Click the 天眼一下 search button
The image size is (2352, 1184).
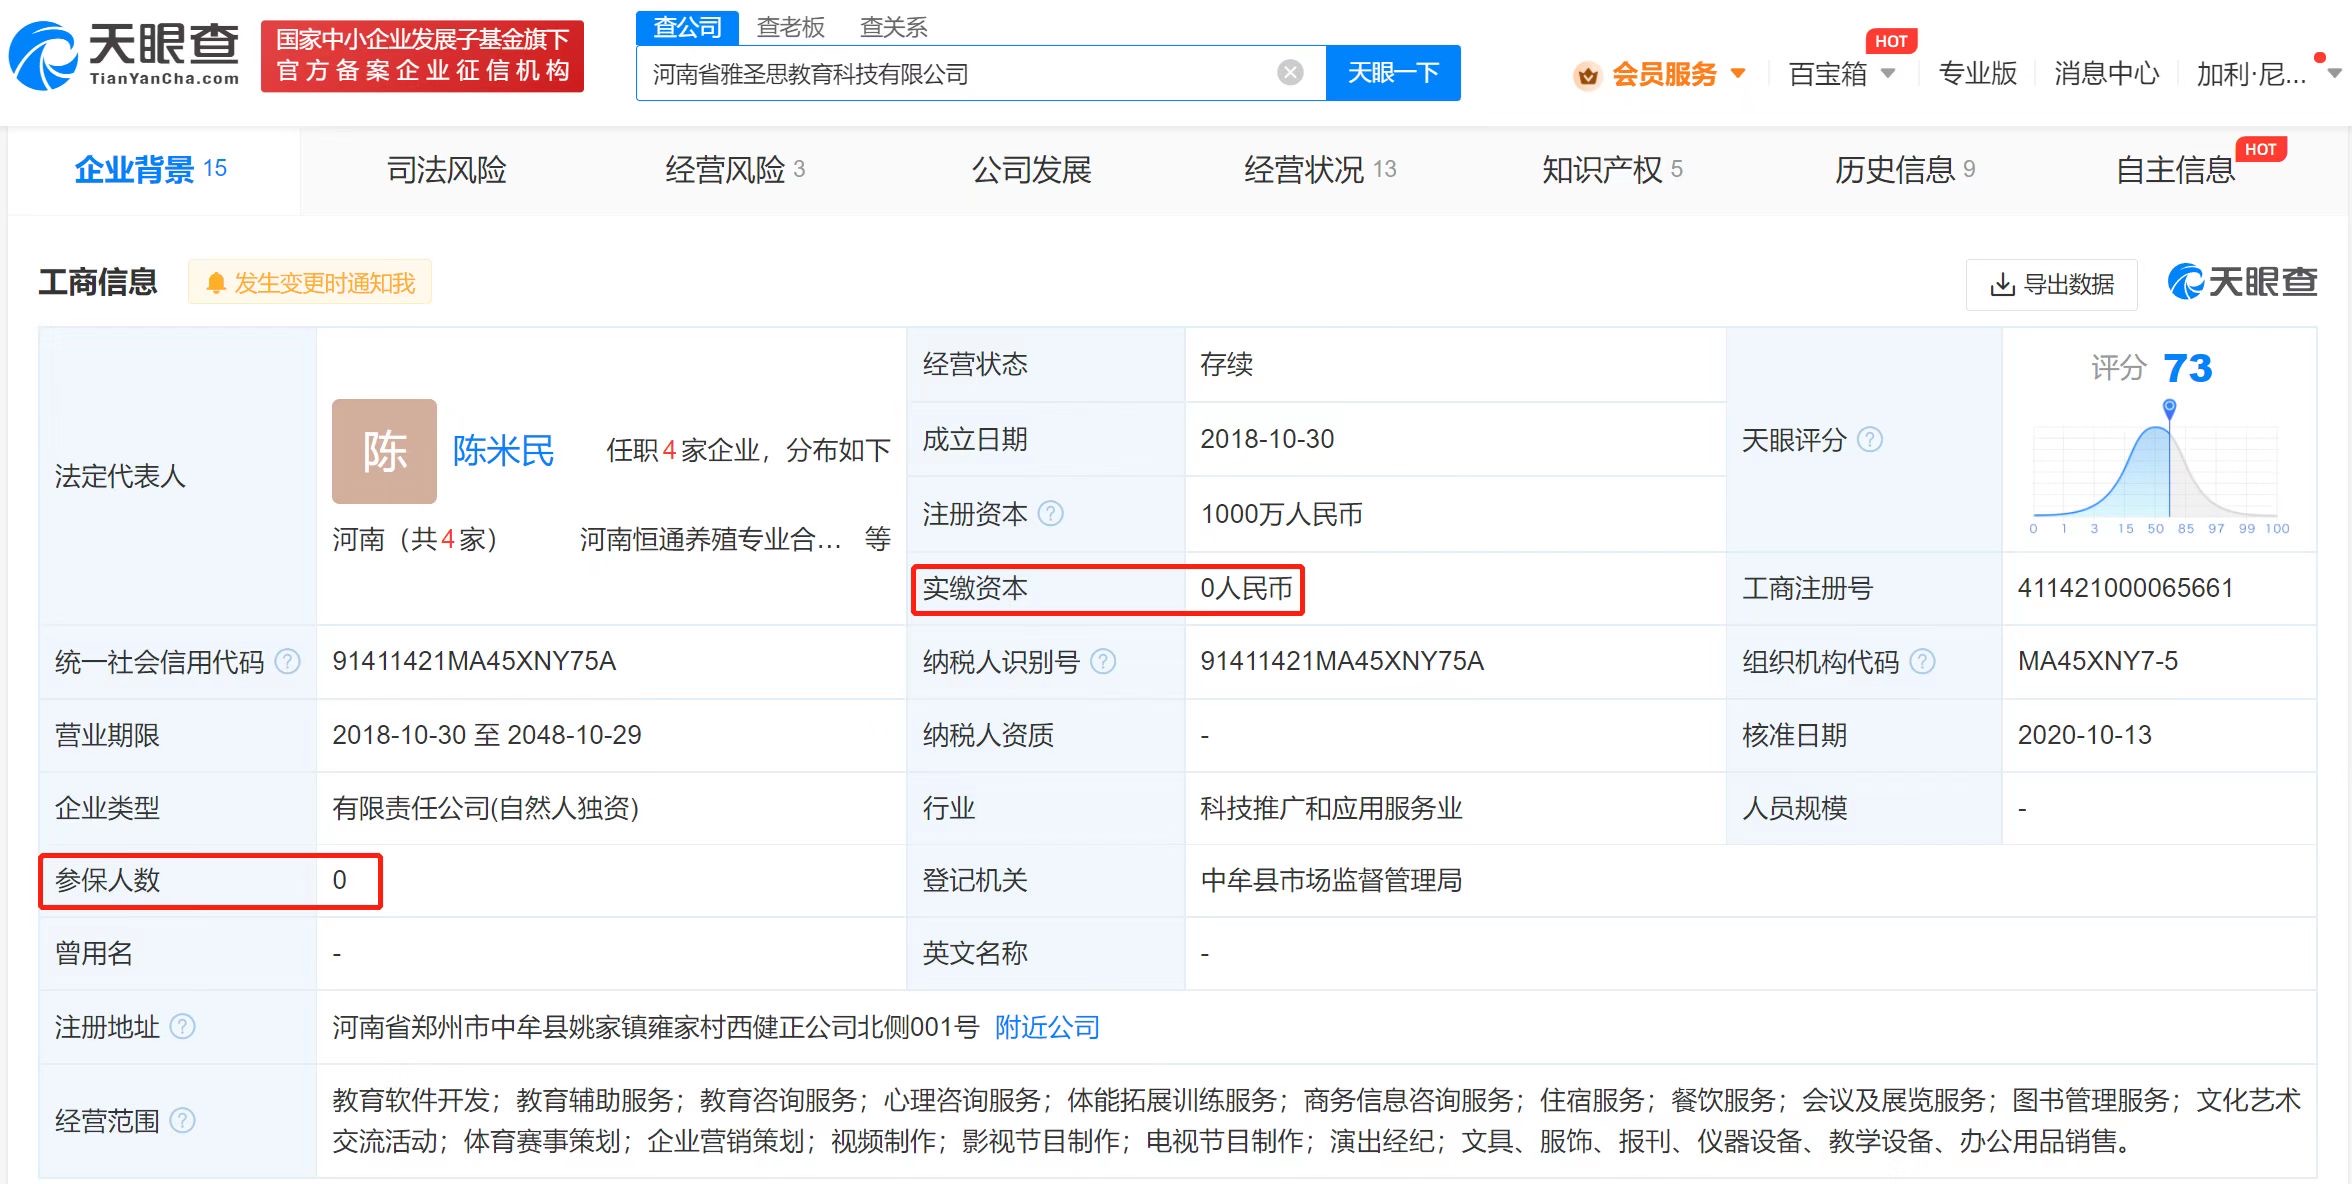point(1392,71)
